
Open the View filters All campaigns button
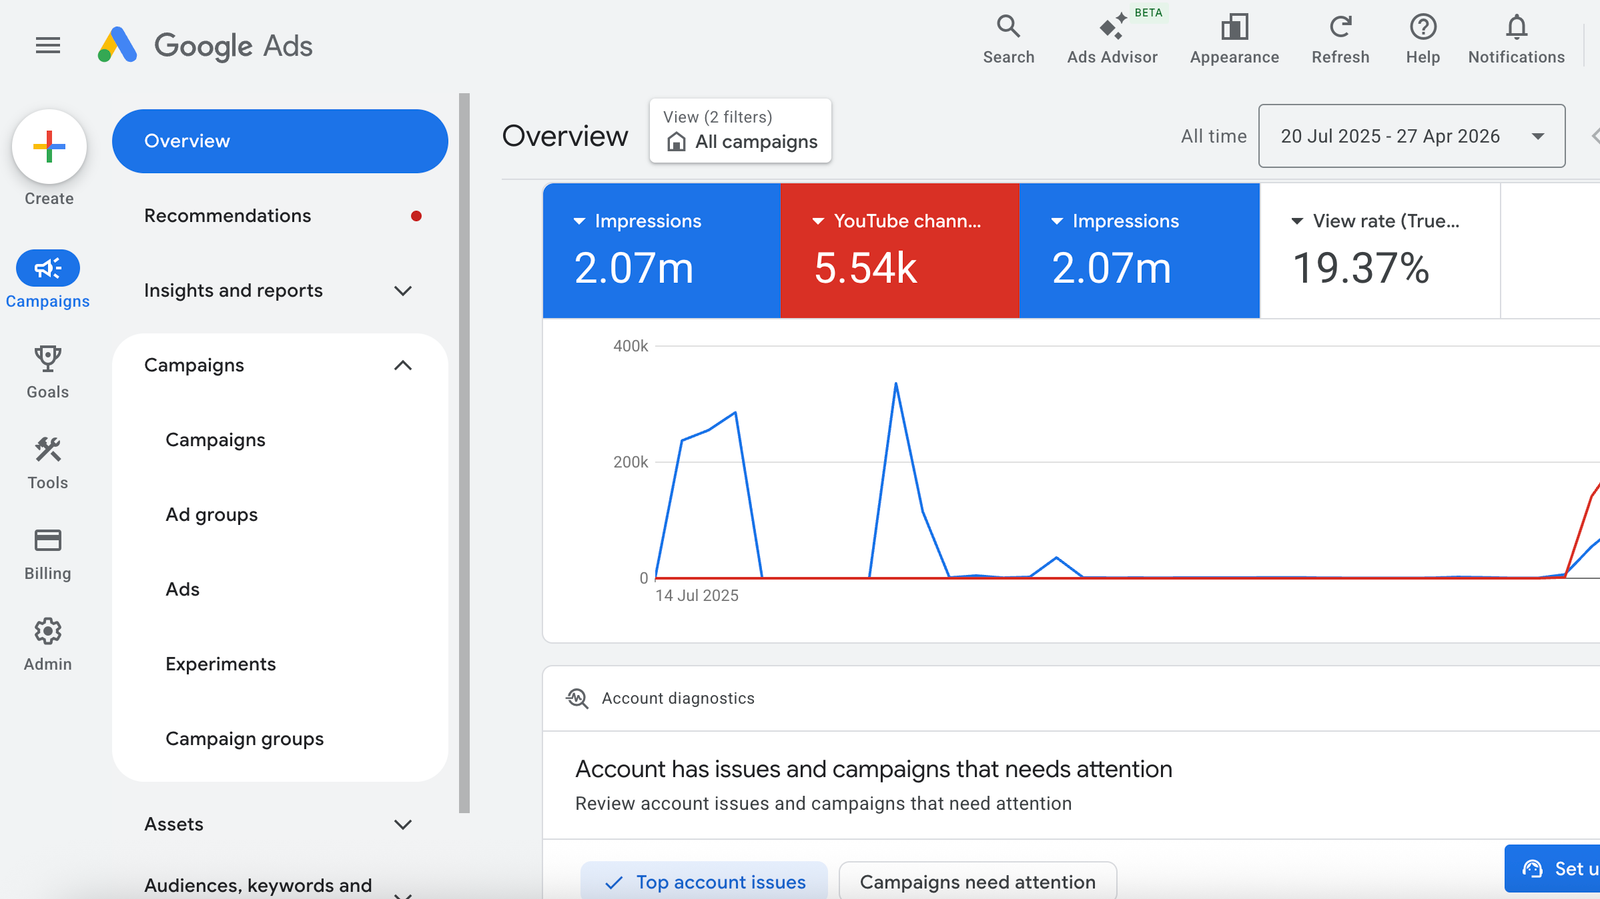click(x=741, y=131)
